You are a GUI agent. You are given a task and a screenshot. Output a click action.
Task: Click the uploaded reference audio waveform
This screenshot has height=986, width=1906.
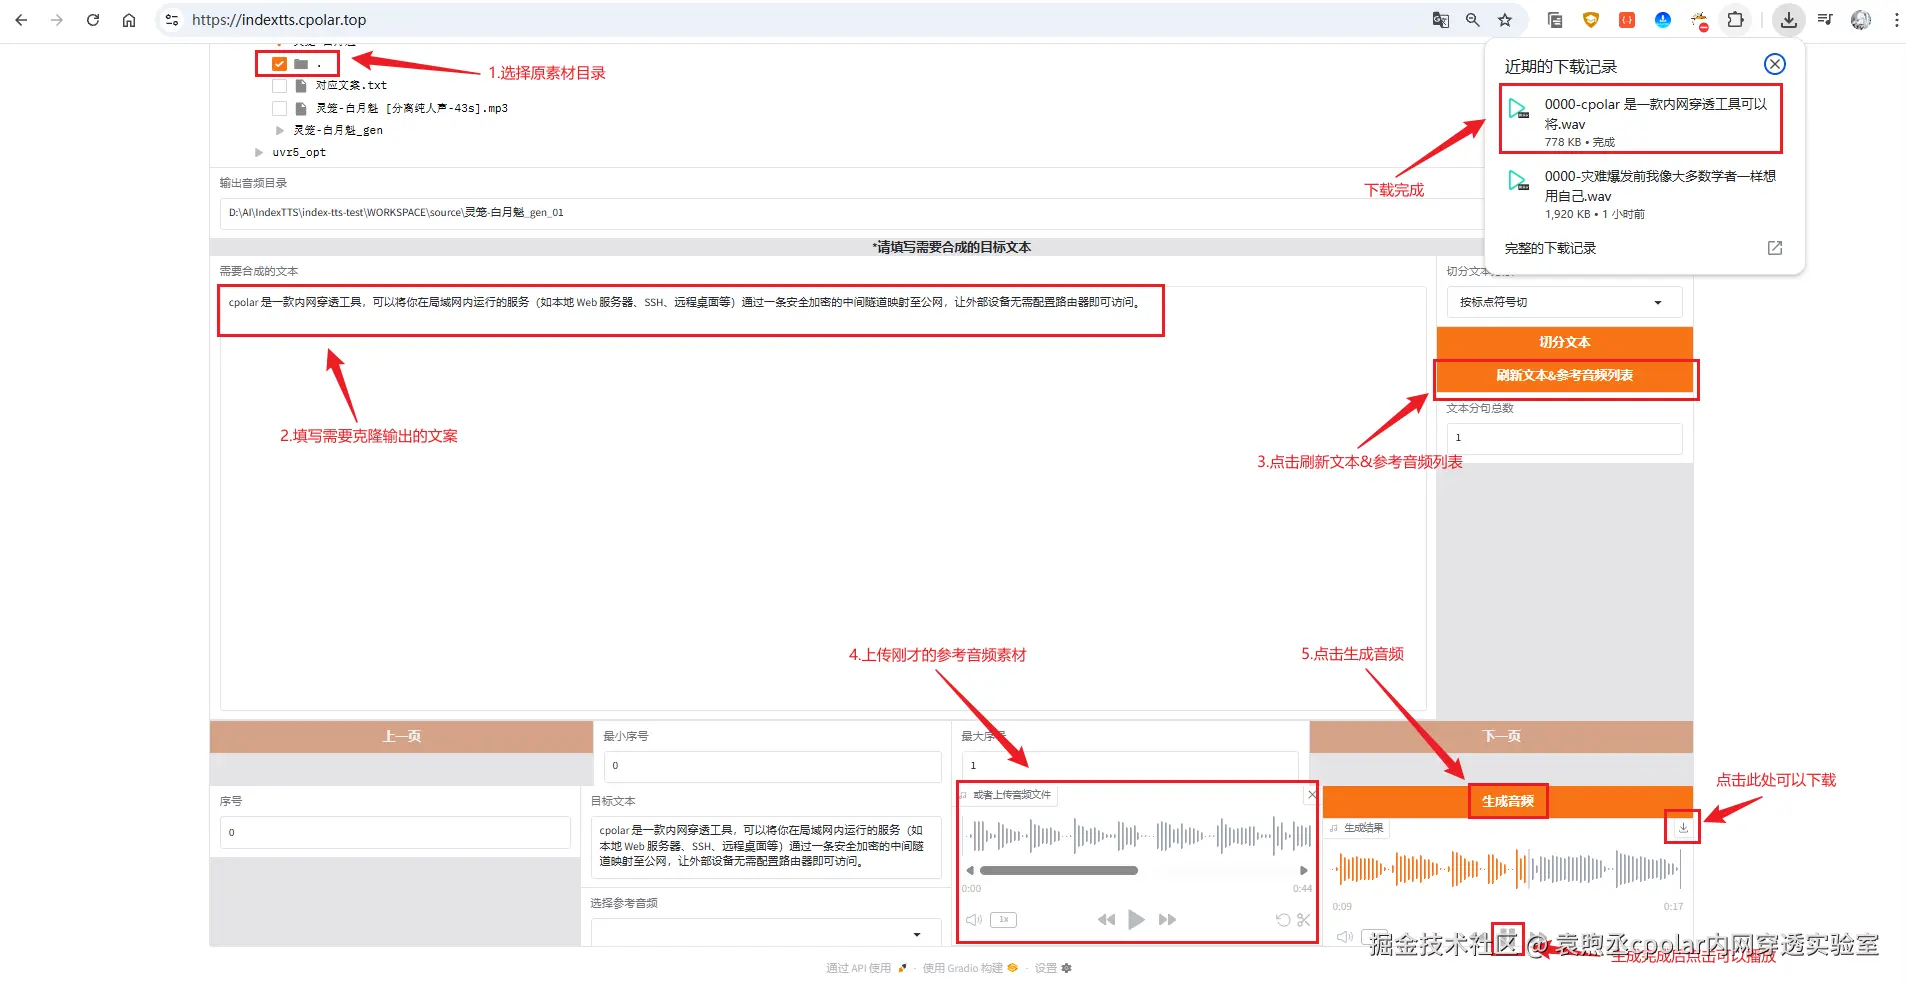(x=1137, y=835)
